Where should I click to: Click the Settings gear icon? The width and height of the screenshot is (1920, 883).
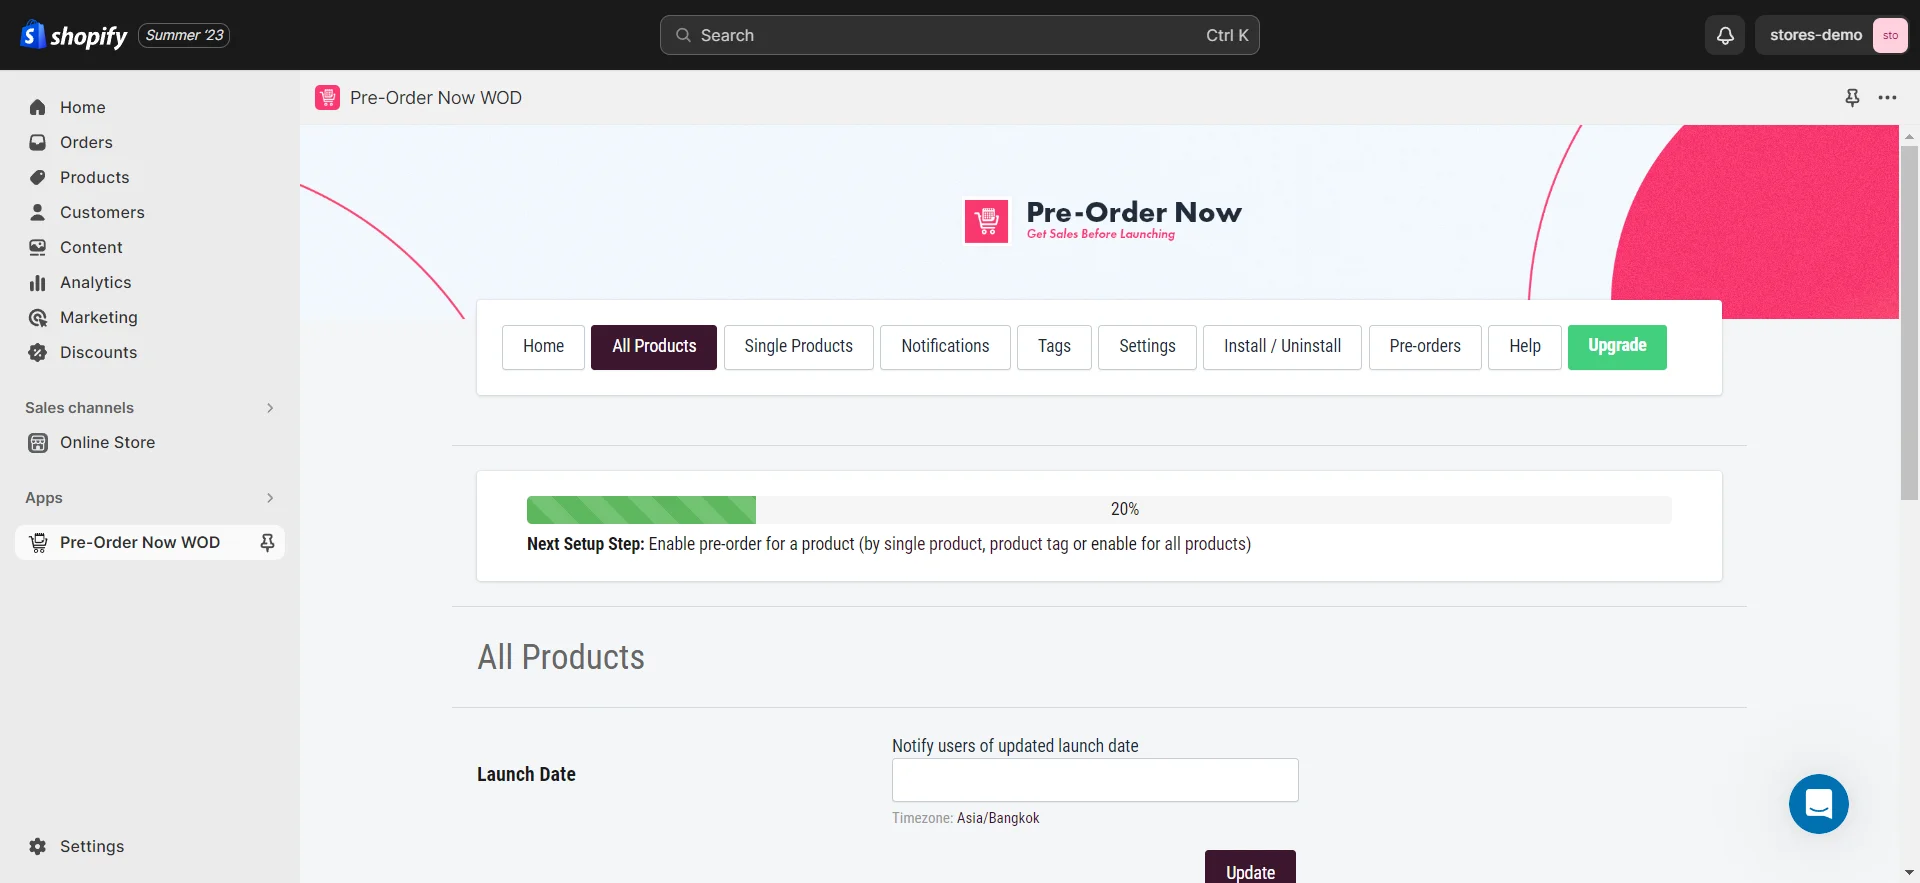pos(38,846)
